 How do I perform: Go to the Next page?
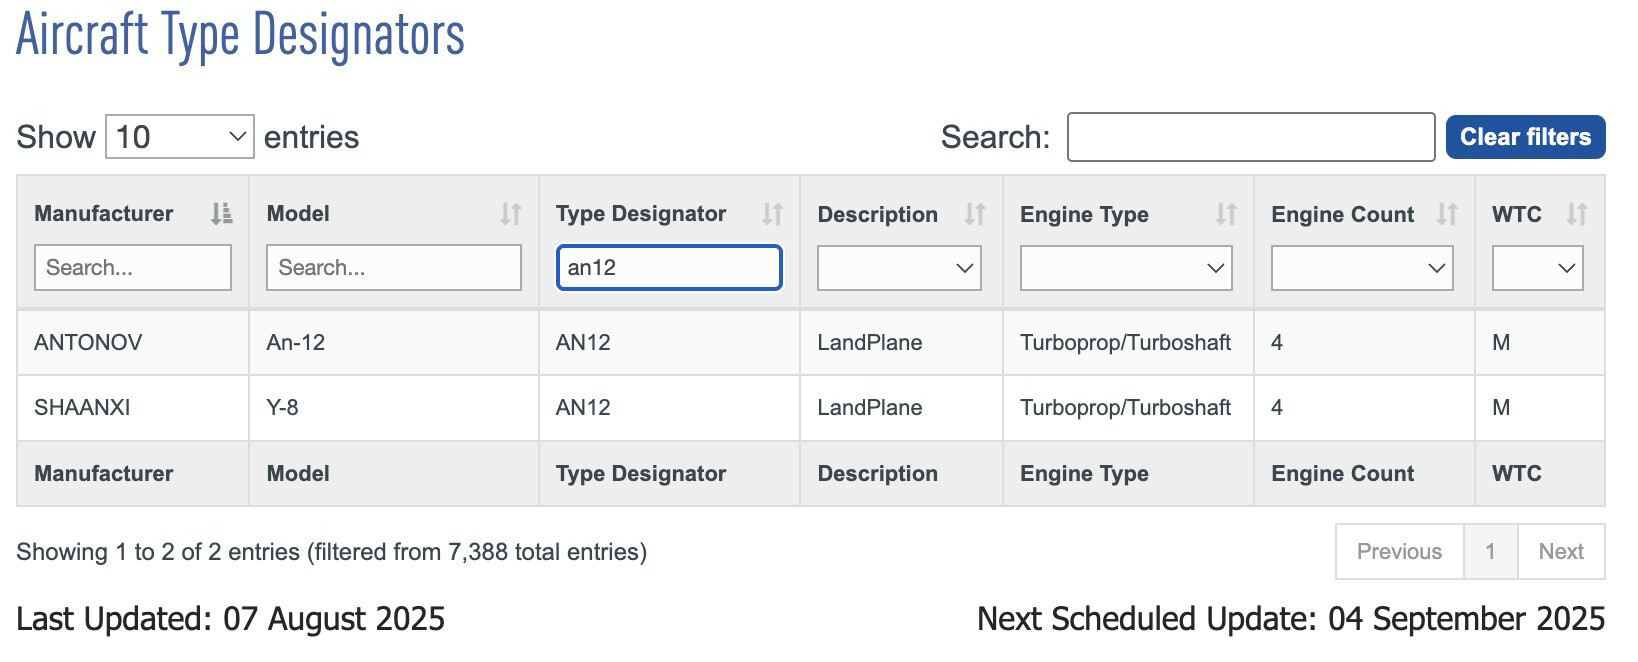point(1560,552)
